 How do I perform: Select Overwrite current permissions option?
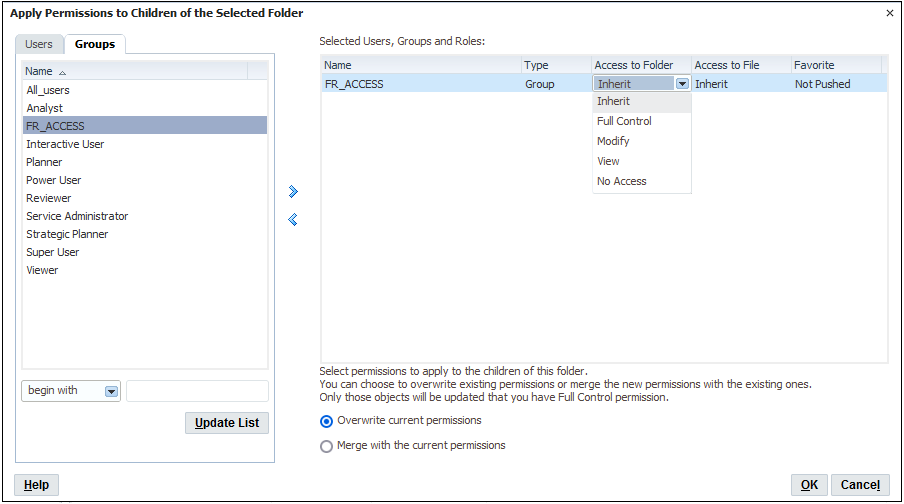point(327,421)
